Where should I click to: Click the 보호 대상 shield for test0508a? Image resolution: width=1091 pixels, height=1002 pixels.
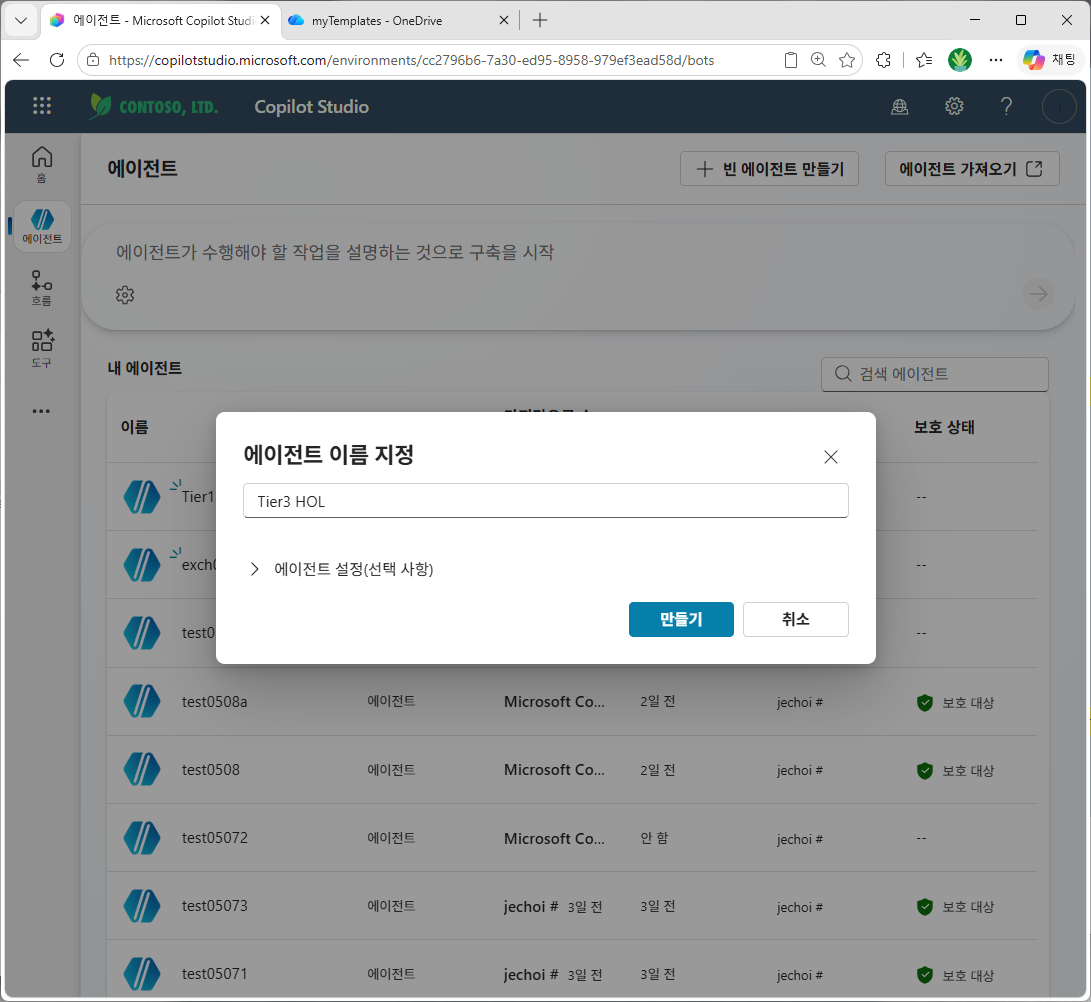(x=925, y=703)
